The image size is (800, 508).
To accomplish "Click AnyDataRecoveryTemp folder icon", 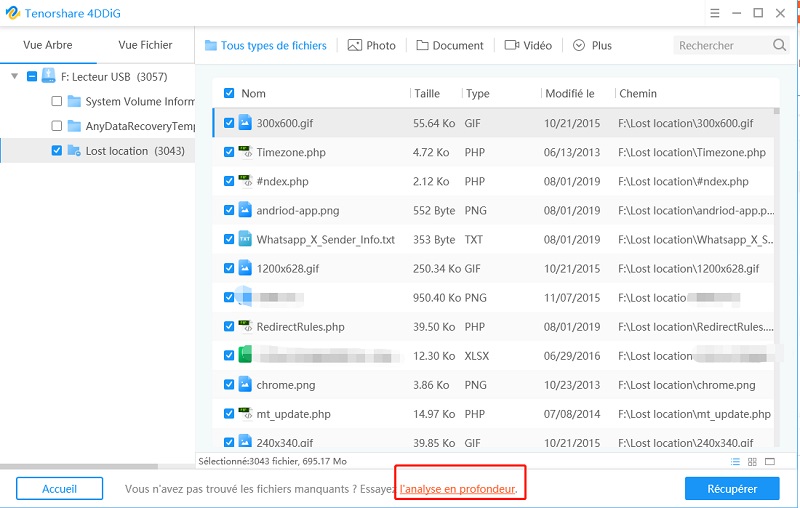I will click(74, 125).
